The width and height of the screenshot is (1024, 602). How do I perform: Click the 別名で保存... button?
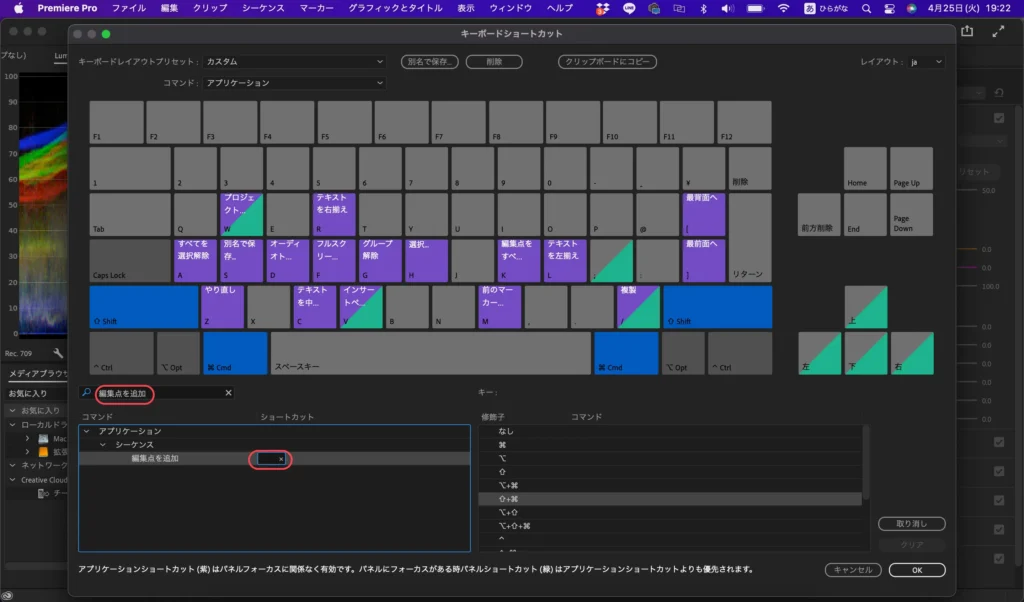click(429, 62)
